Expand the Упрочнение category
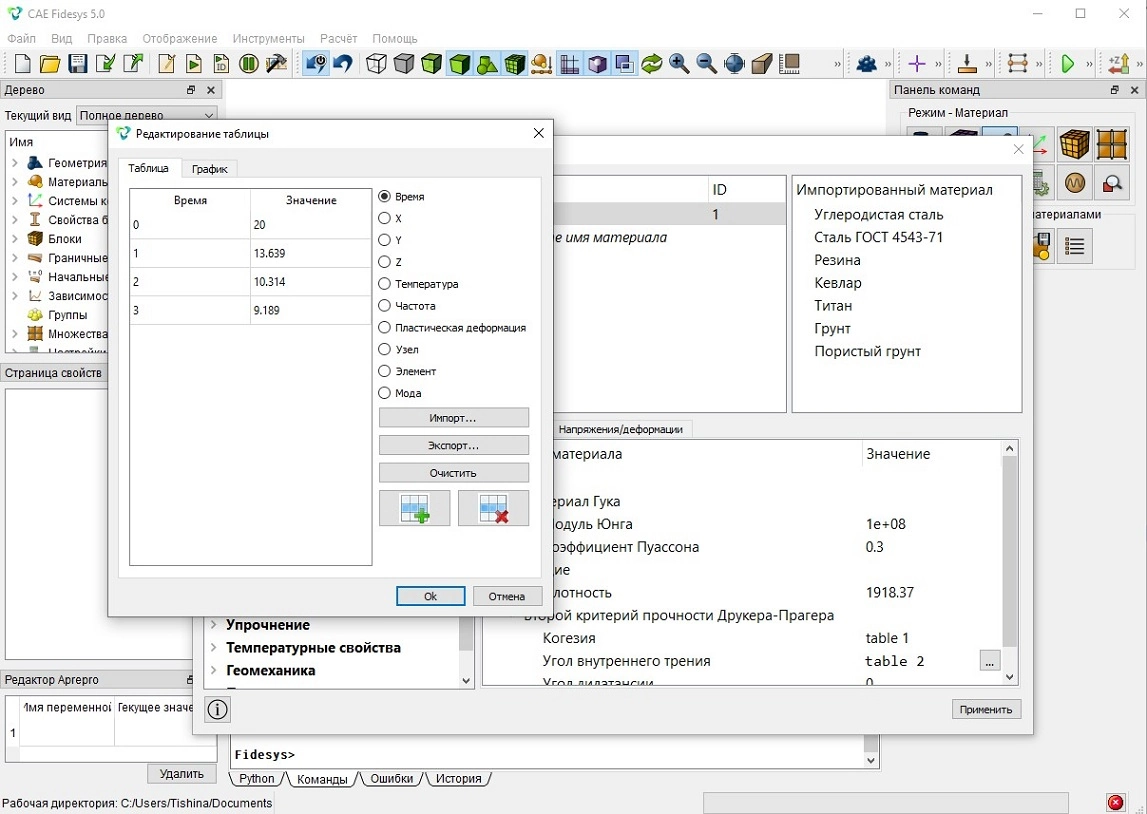 coord(214,625)
